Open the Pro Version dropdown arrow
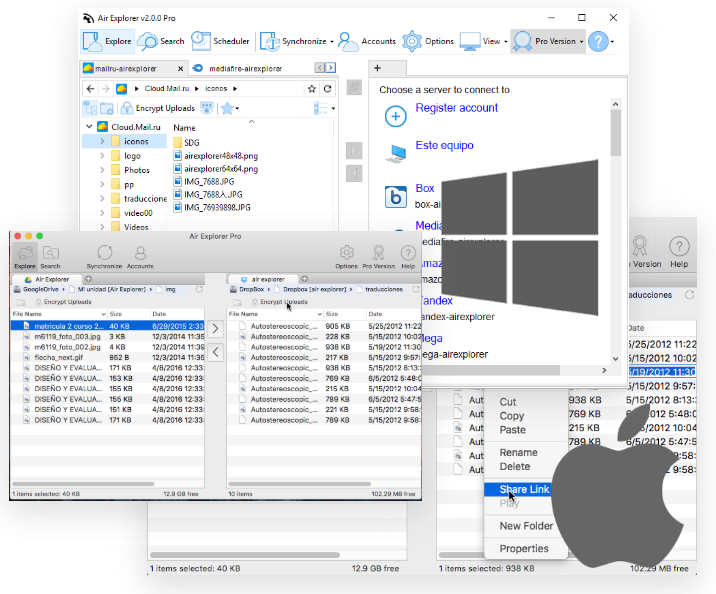 coord(581,42)
